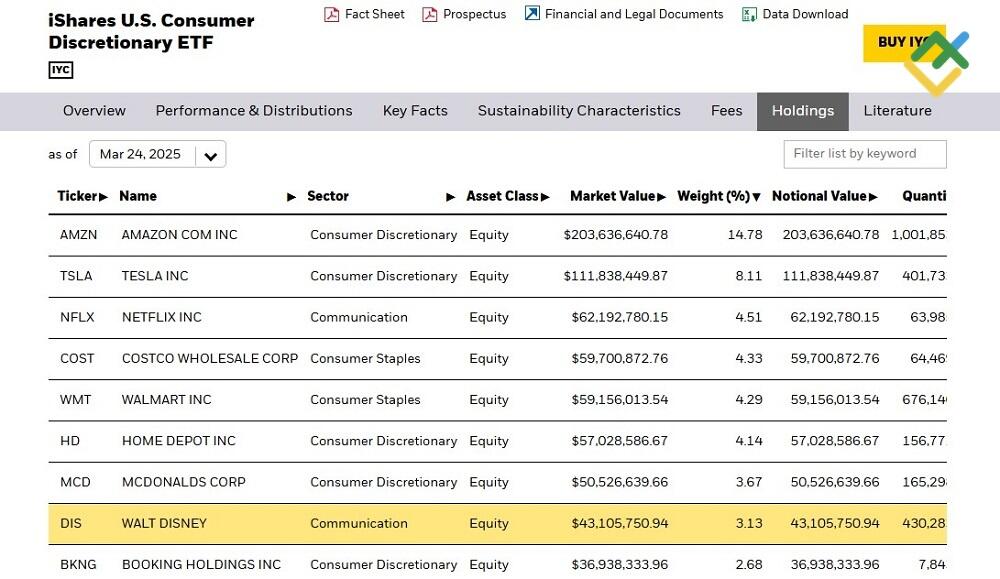Click Costco market value $59,700,872.76
Viewport: 1000px width, 579px height.
(619, 358)
